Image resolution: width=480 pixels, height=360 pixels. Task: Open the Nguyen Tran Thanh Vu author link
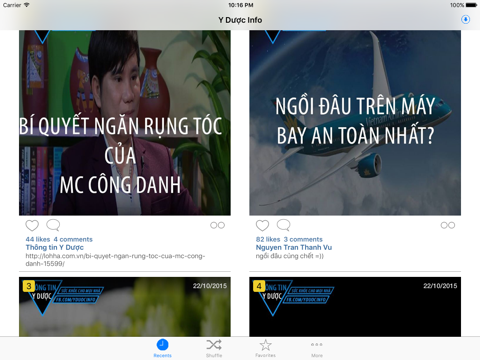point(294,247)
